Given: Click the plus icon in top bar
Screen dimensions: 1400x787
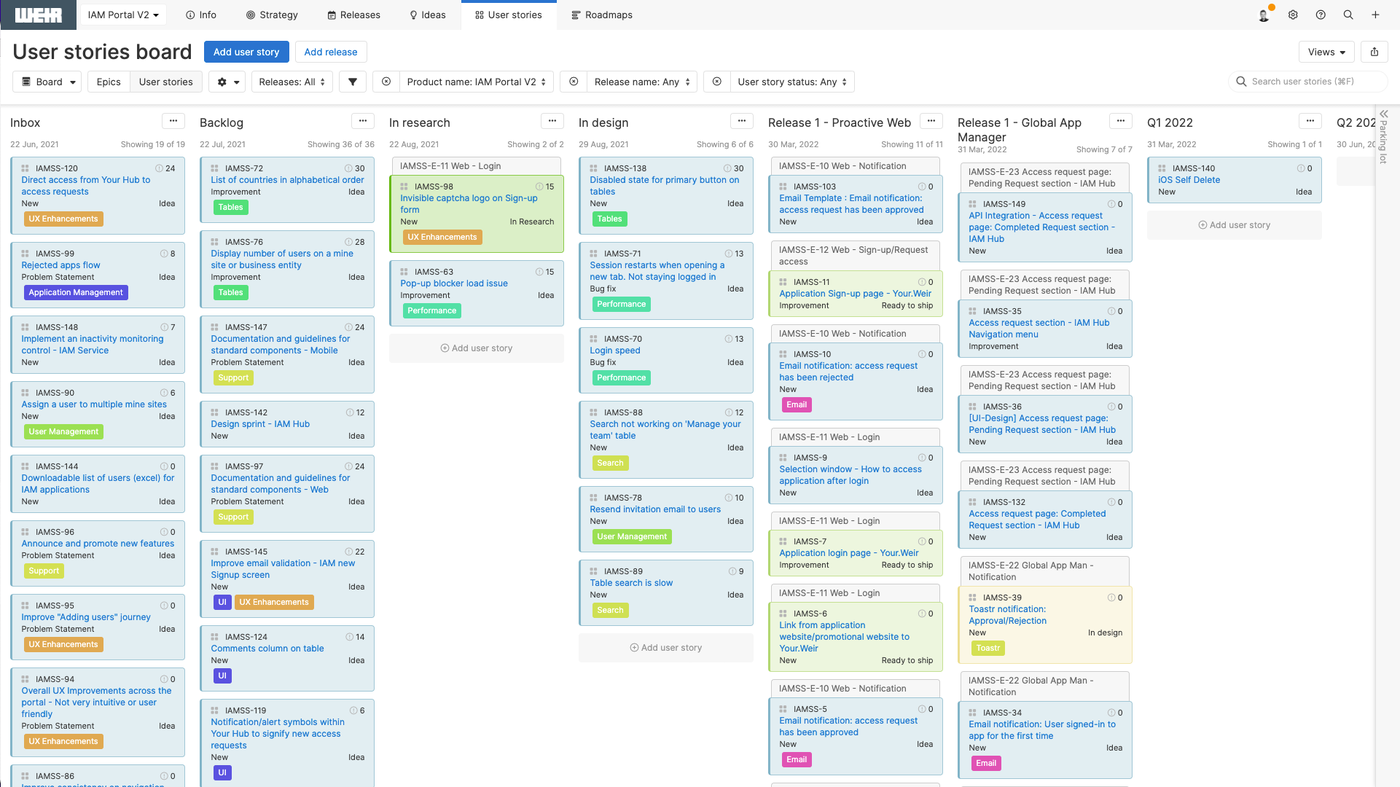Looking at the screenshot, I should [x=1376, y=15].
